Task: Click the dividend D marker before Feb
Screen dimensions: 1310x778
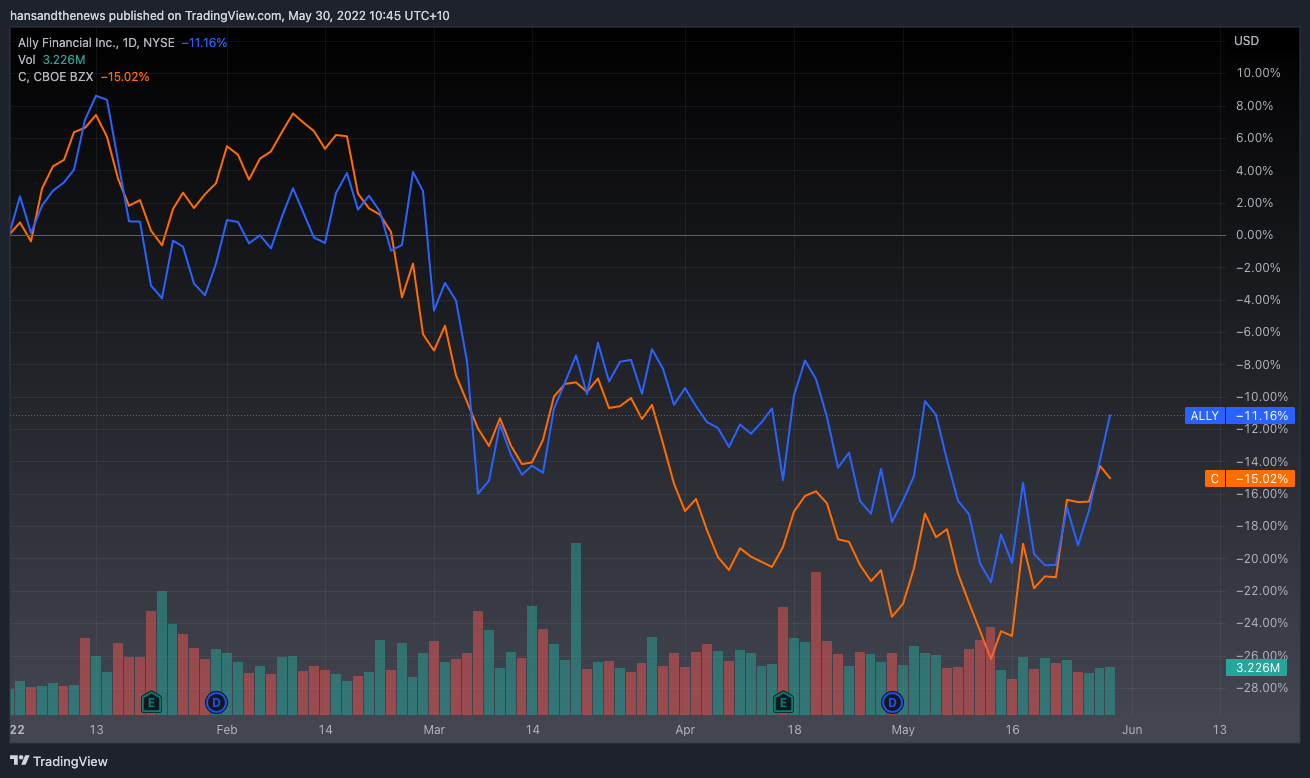Action: [x=215, y=702]
